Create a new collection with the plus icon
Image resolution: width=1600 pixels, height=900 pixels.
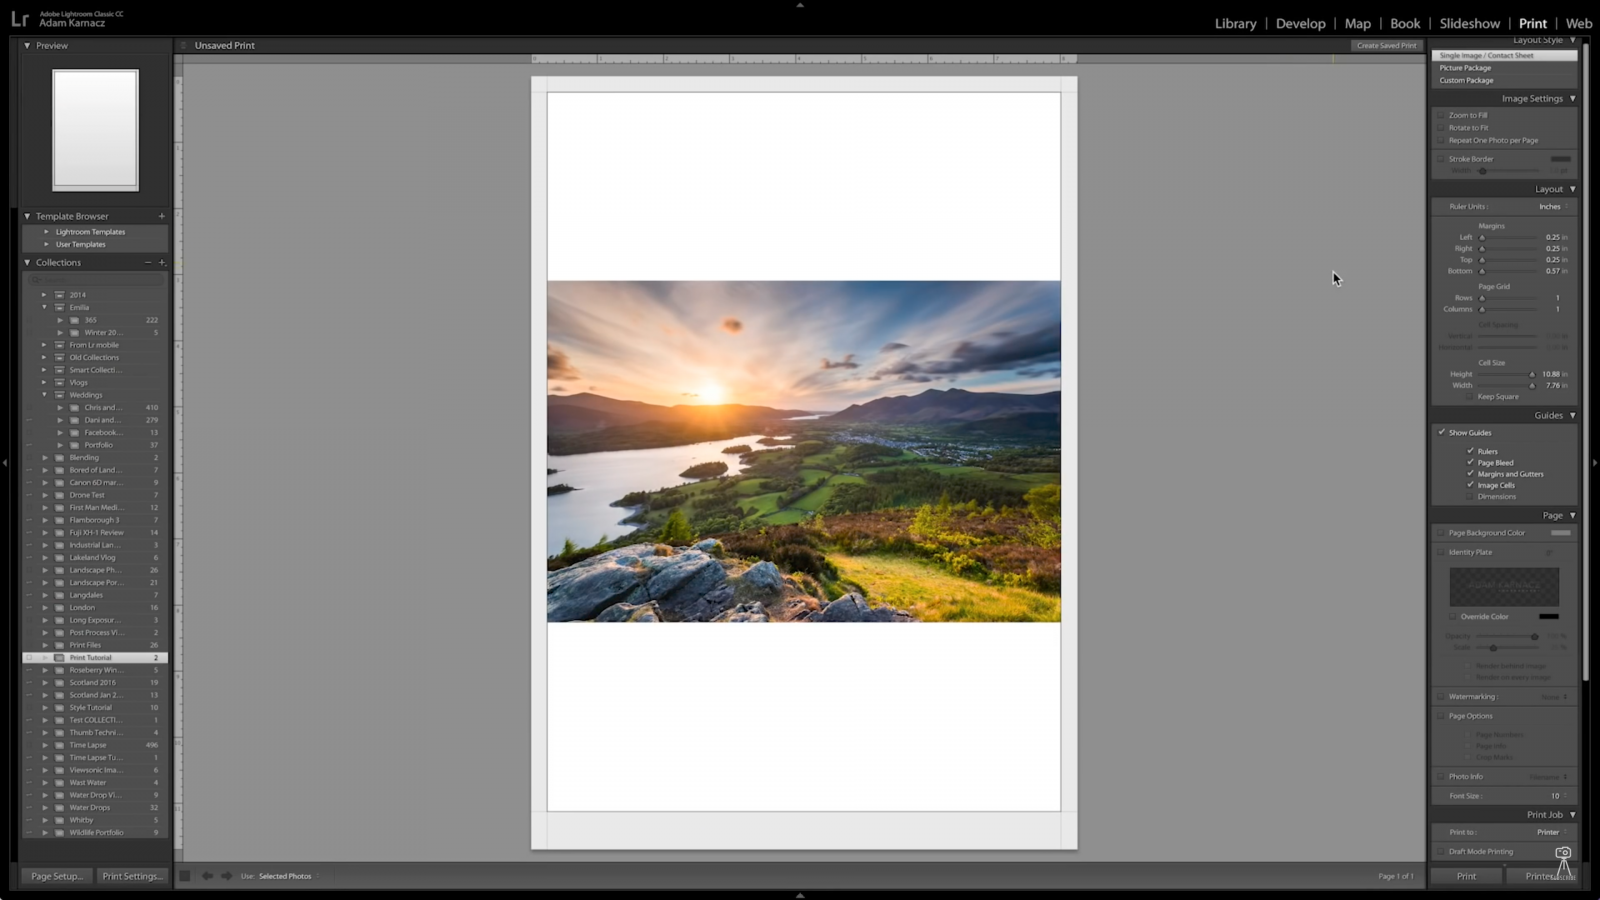point(161,262)
